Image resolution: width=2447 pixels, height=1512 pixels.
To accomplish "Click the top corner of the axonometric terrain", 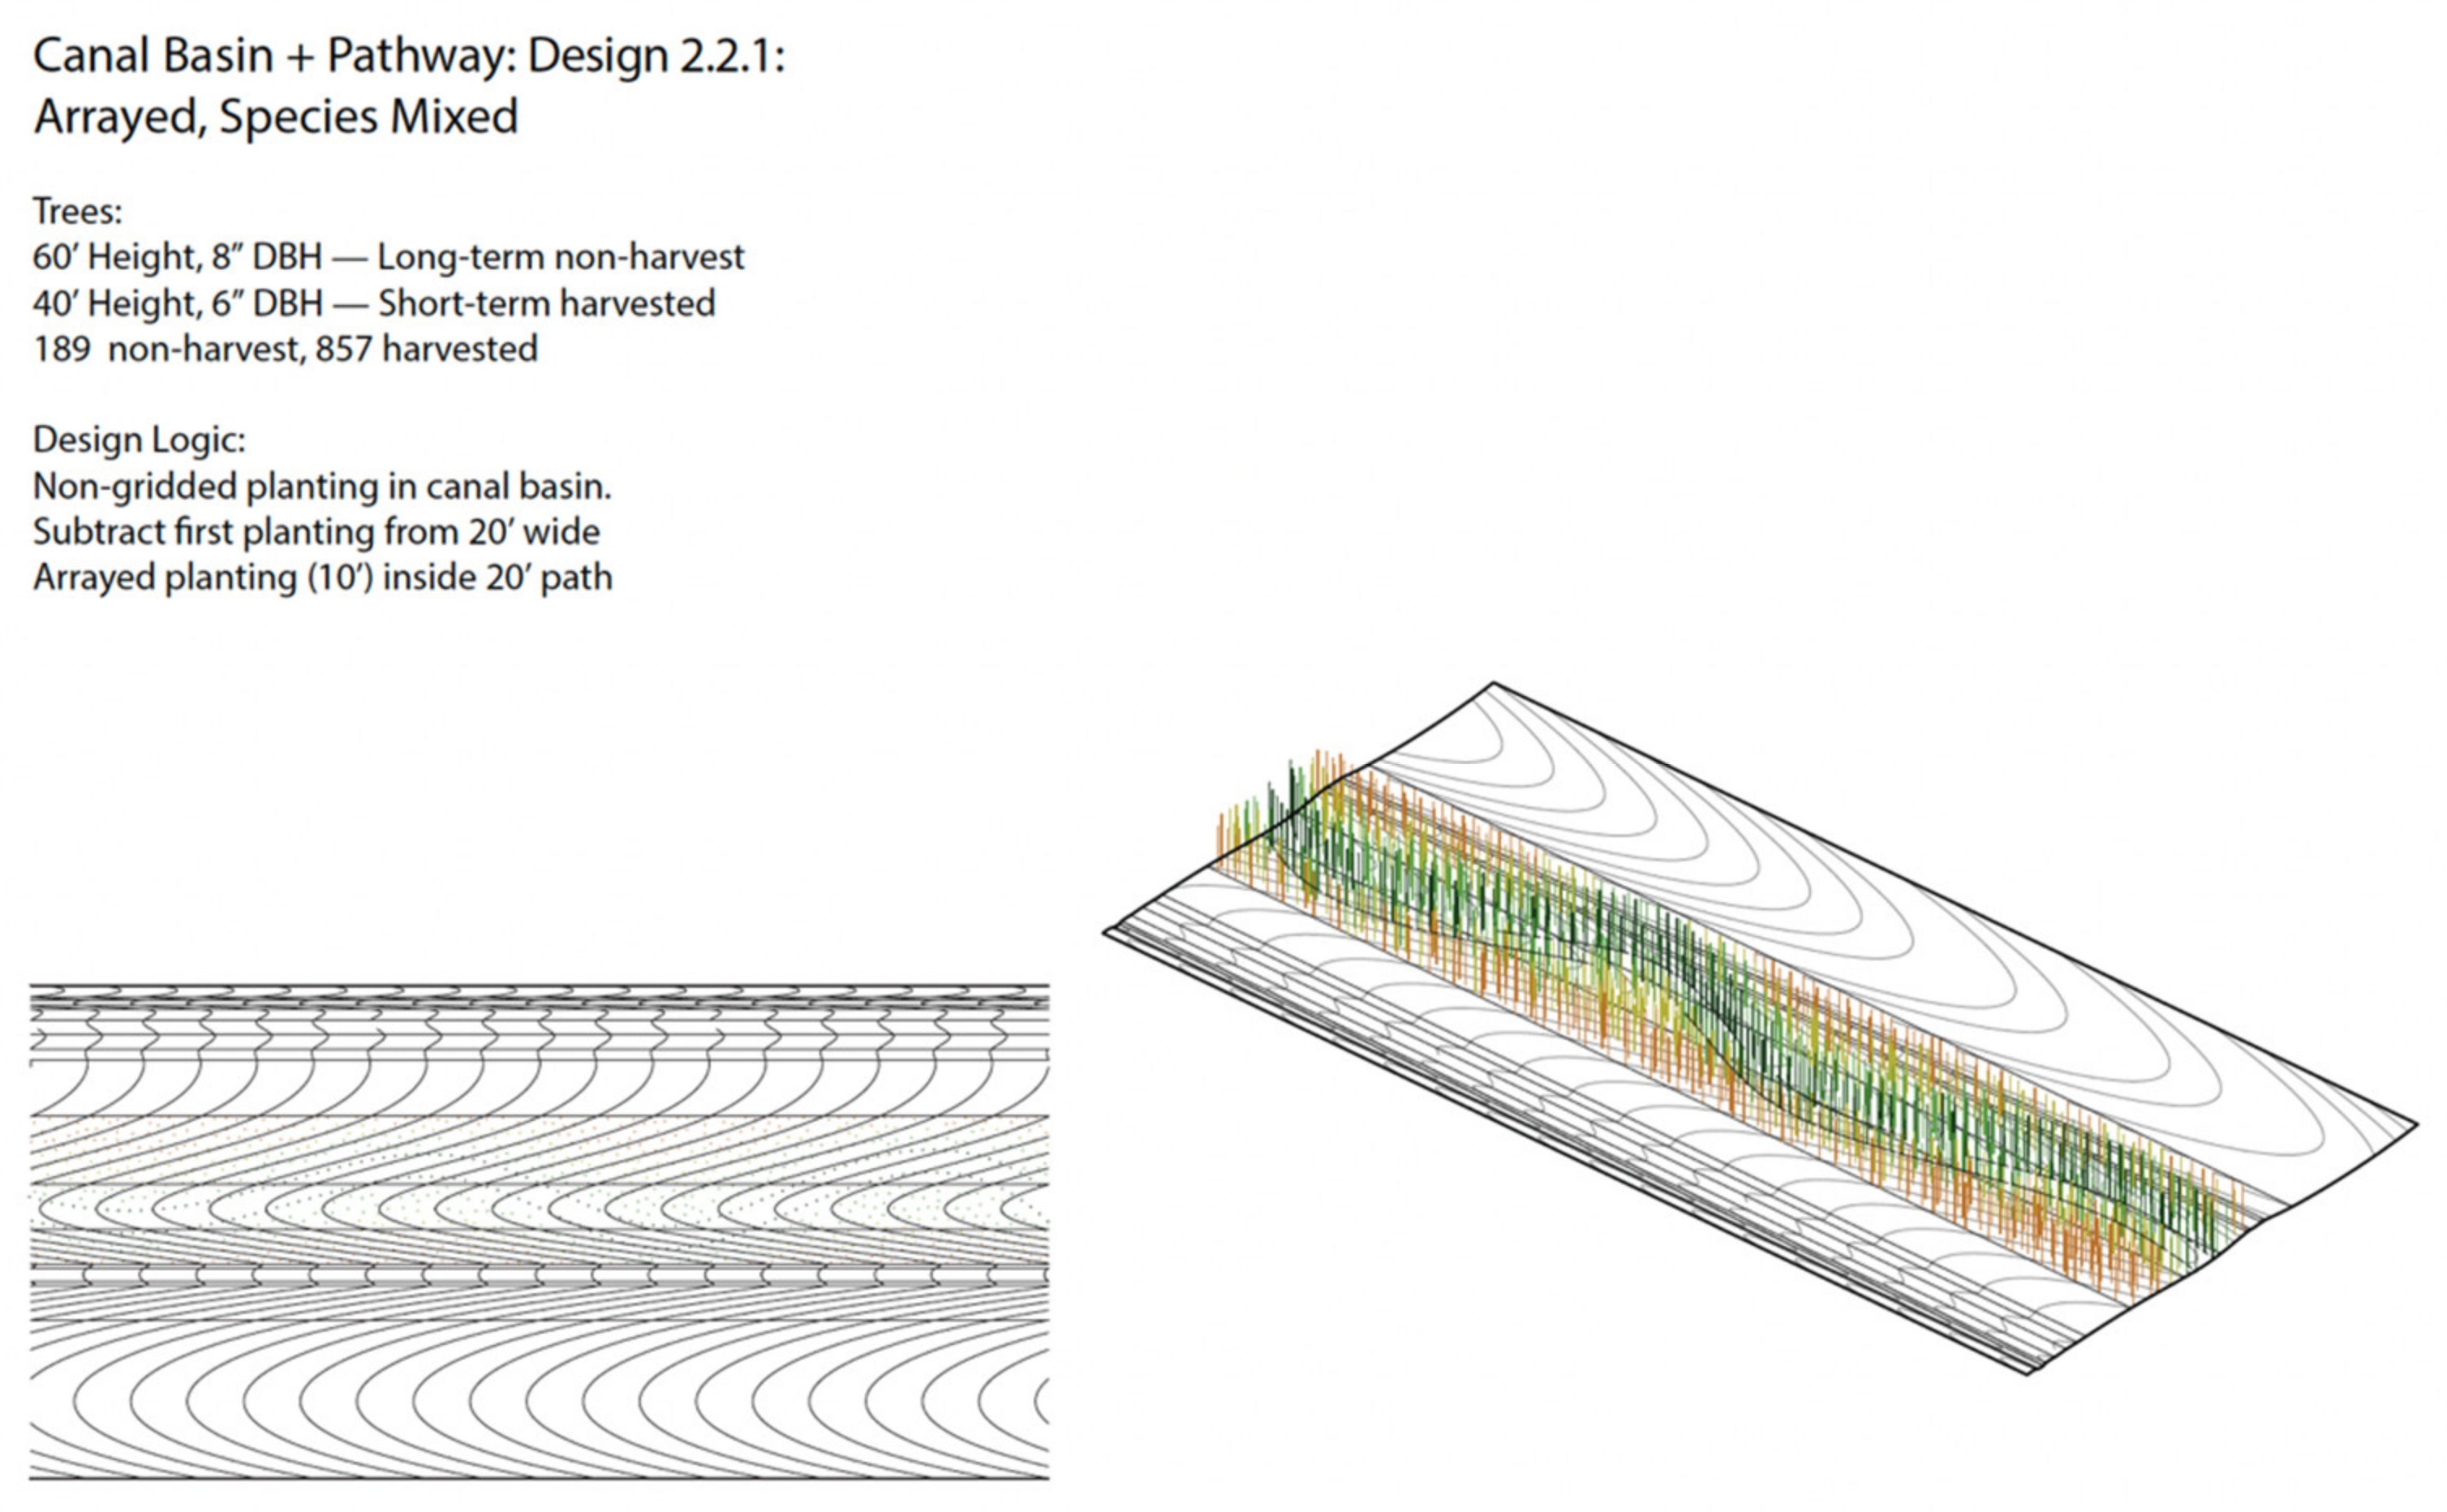I will pyautogui.click(x=1493, y=685).
